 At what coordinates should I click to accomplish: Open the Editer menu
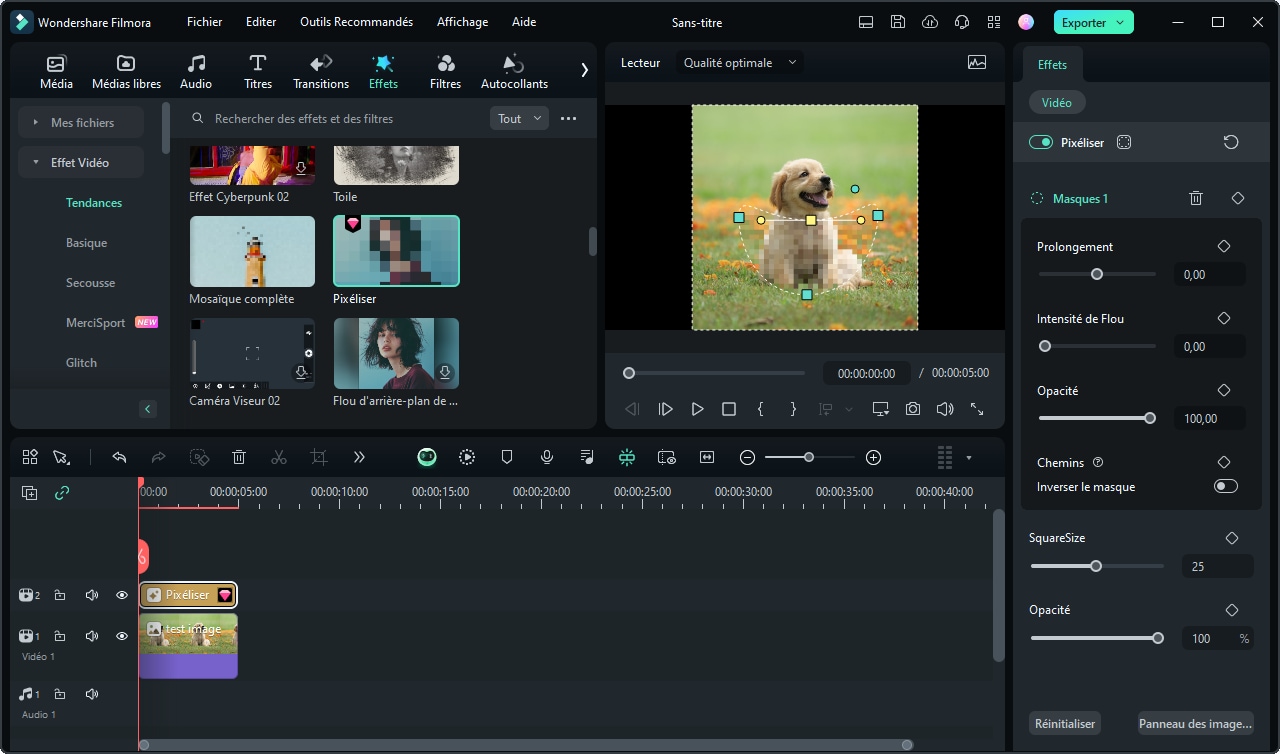[x=261, y=22]
